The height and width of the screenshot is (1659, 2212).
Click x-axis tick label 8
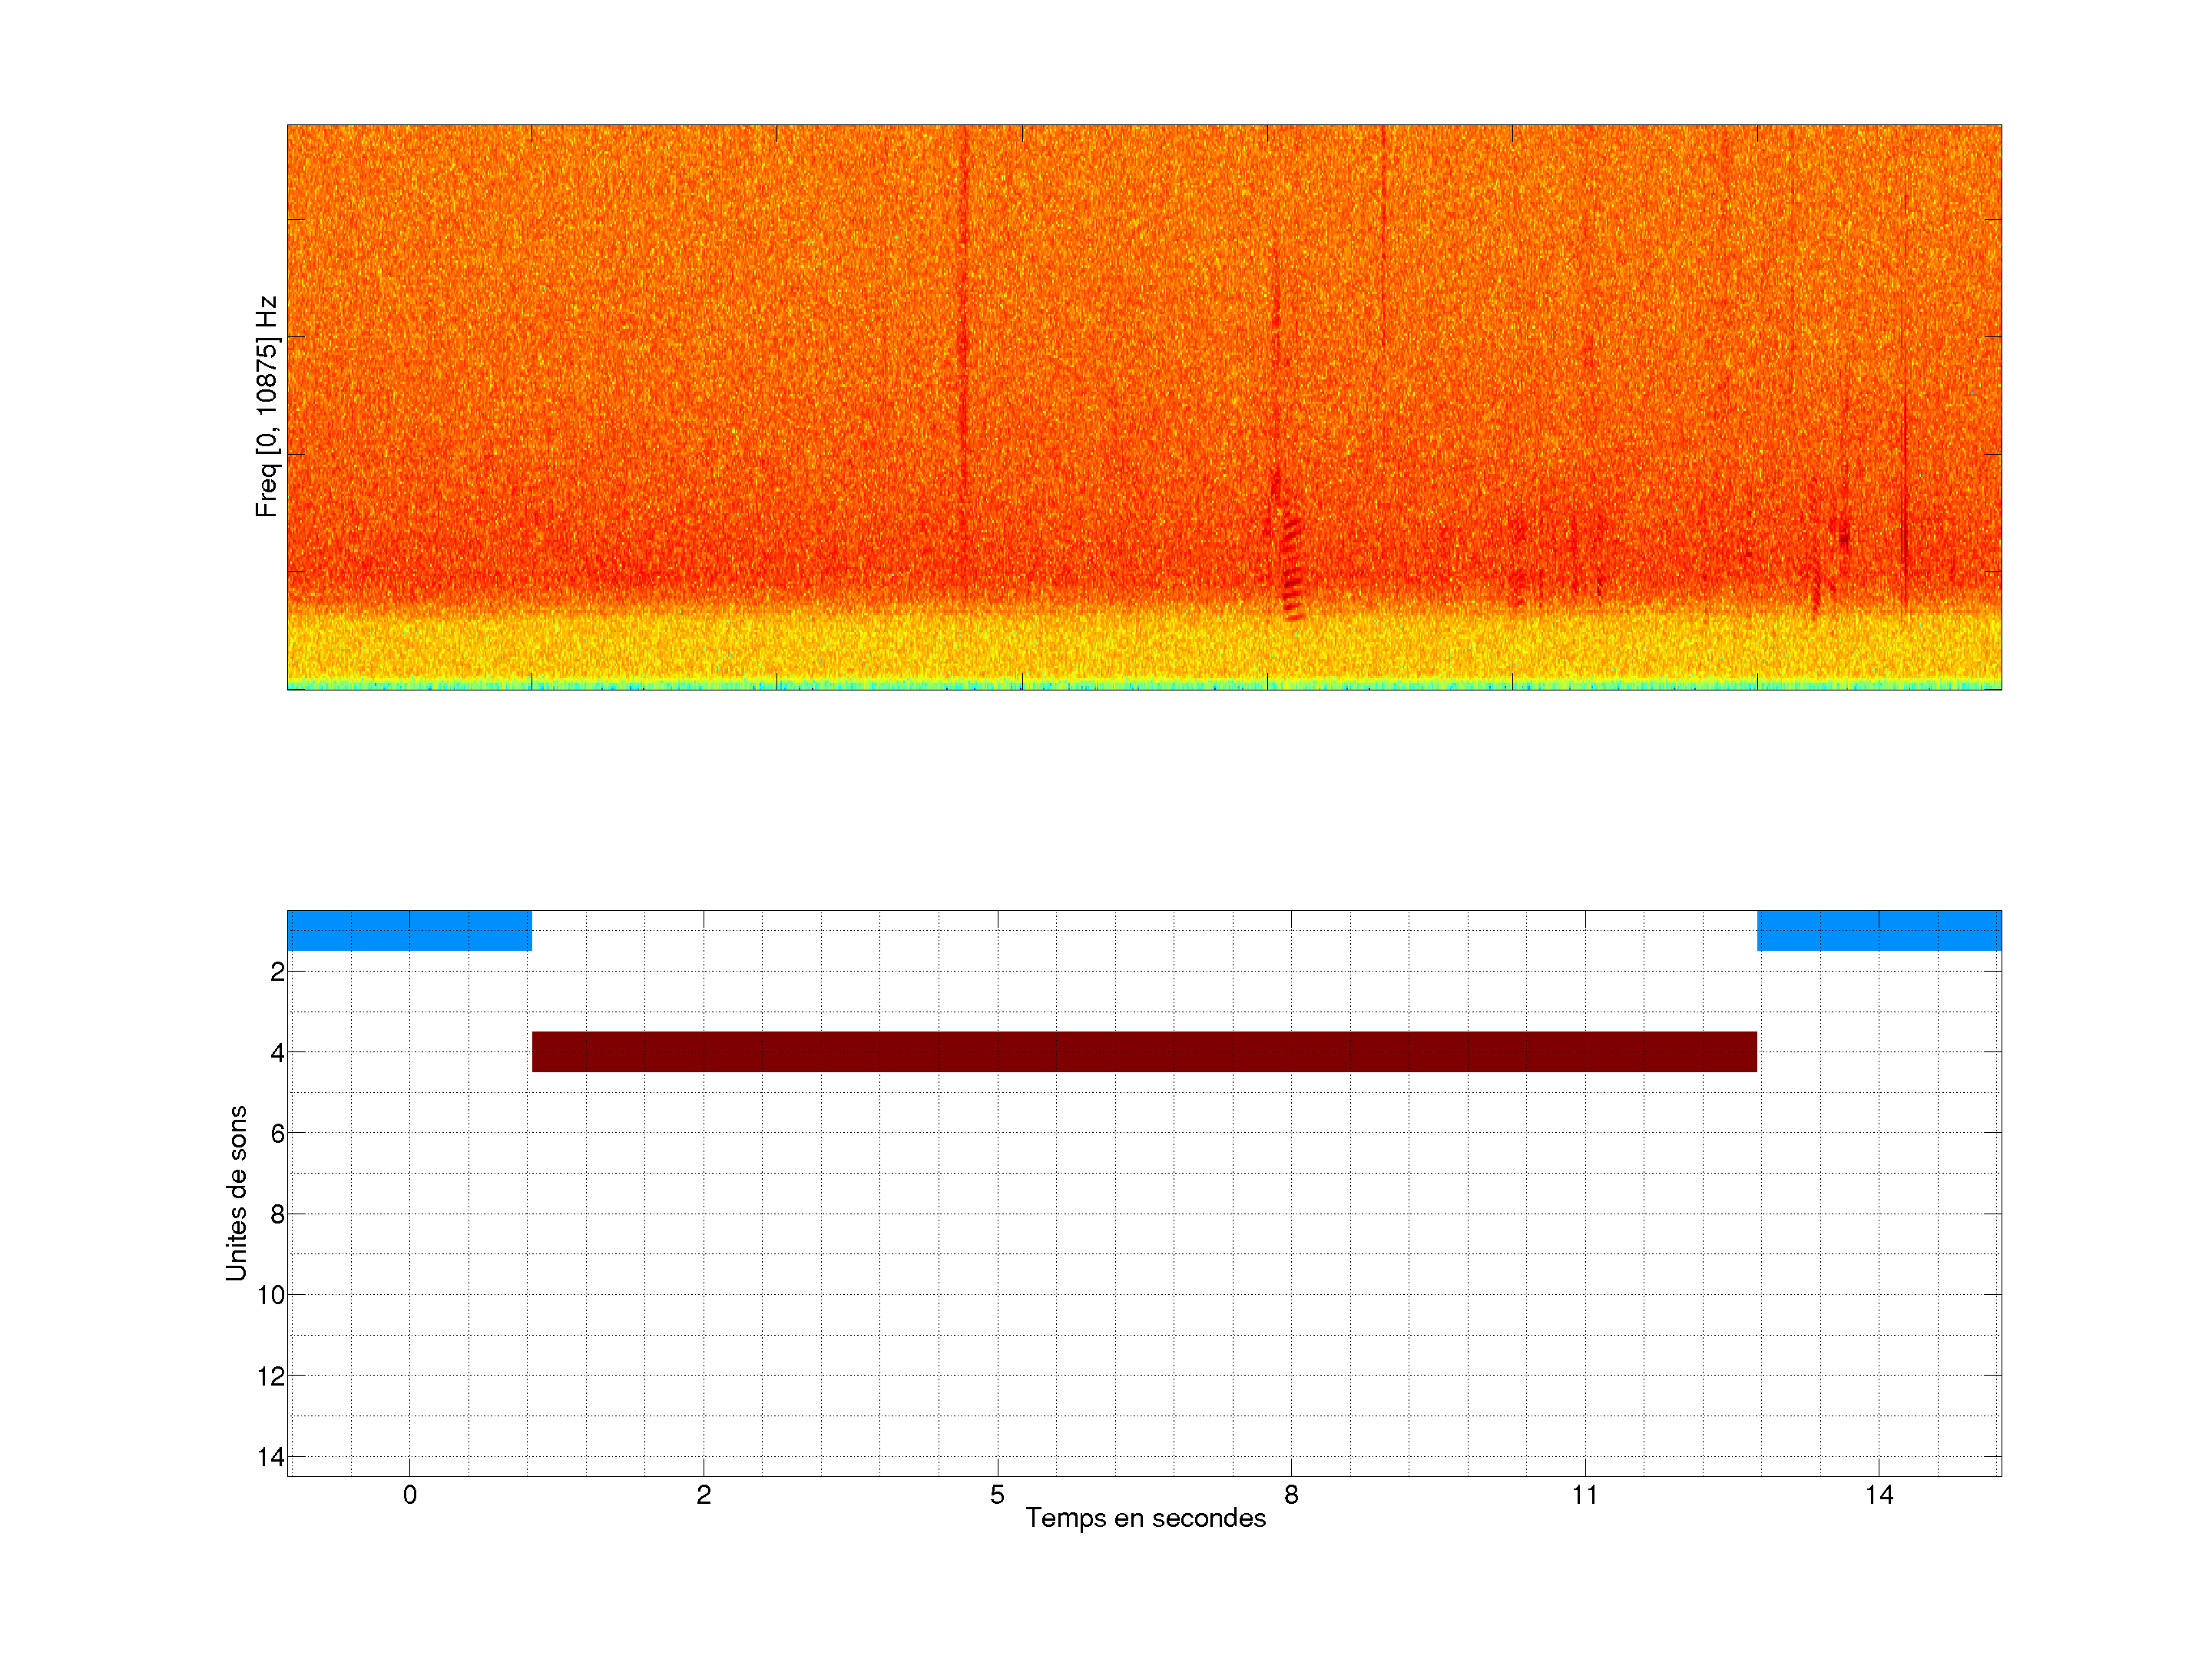coord(1291,1495)
